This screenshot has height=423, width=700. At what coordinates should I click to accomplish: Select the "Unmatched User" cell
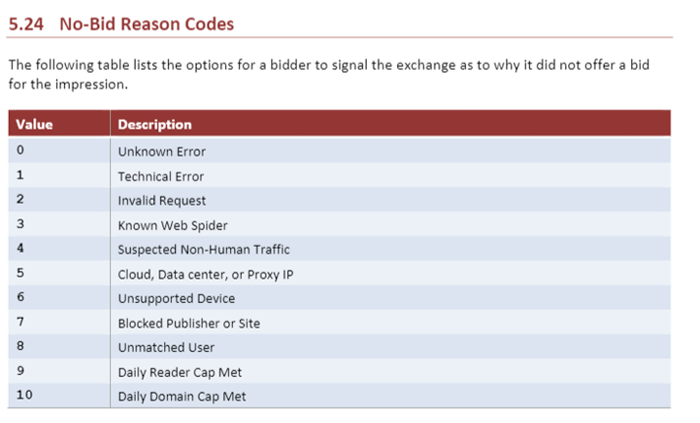click(166, 347)
